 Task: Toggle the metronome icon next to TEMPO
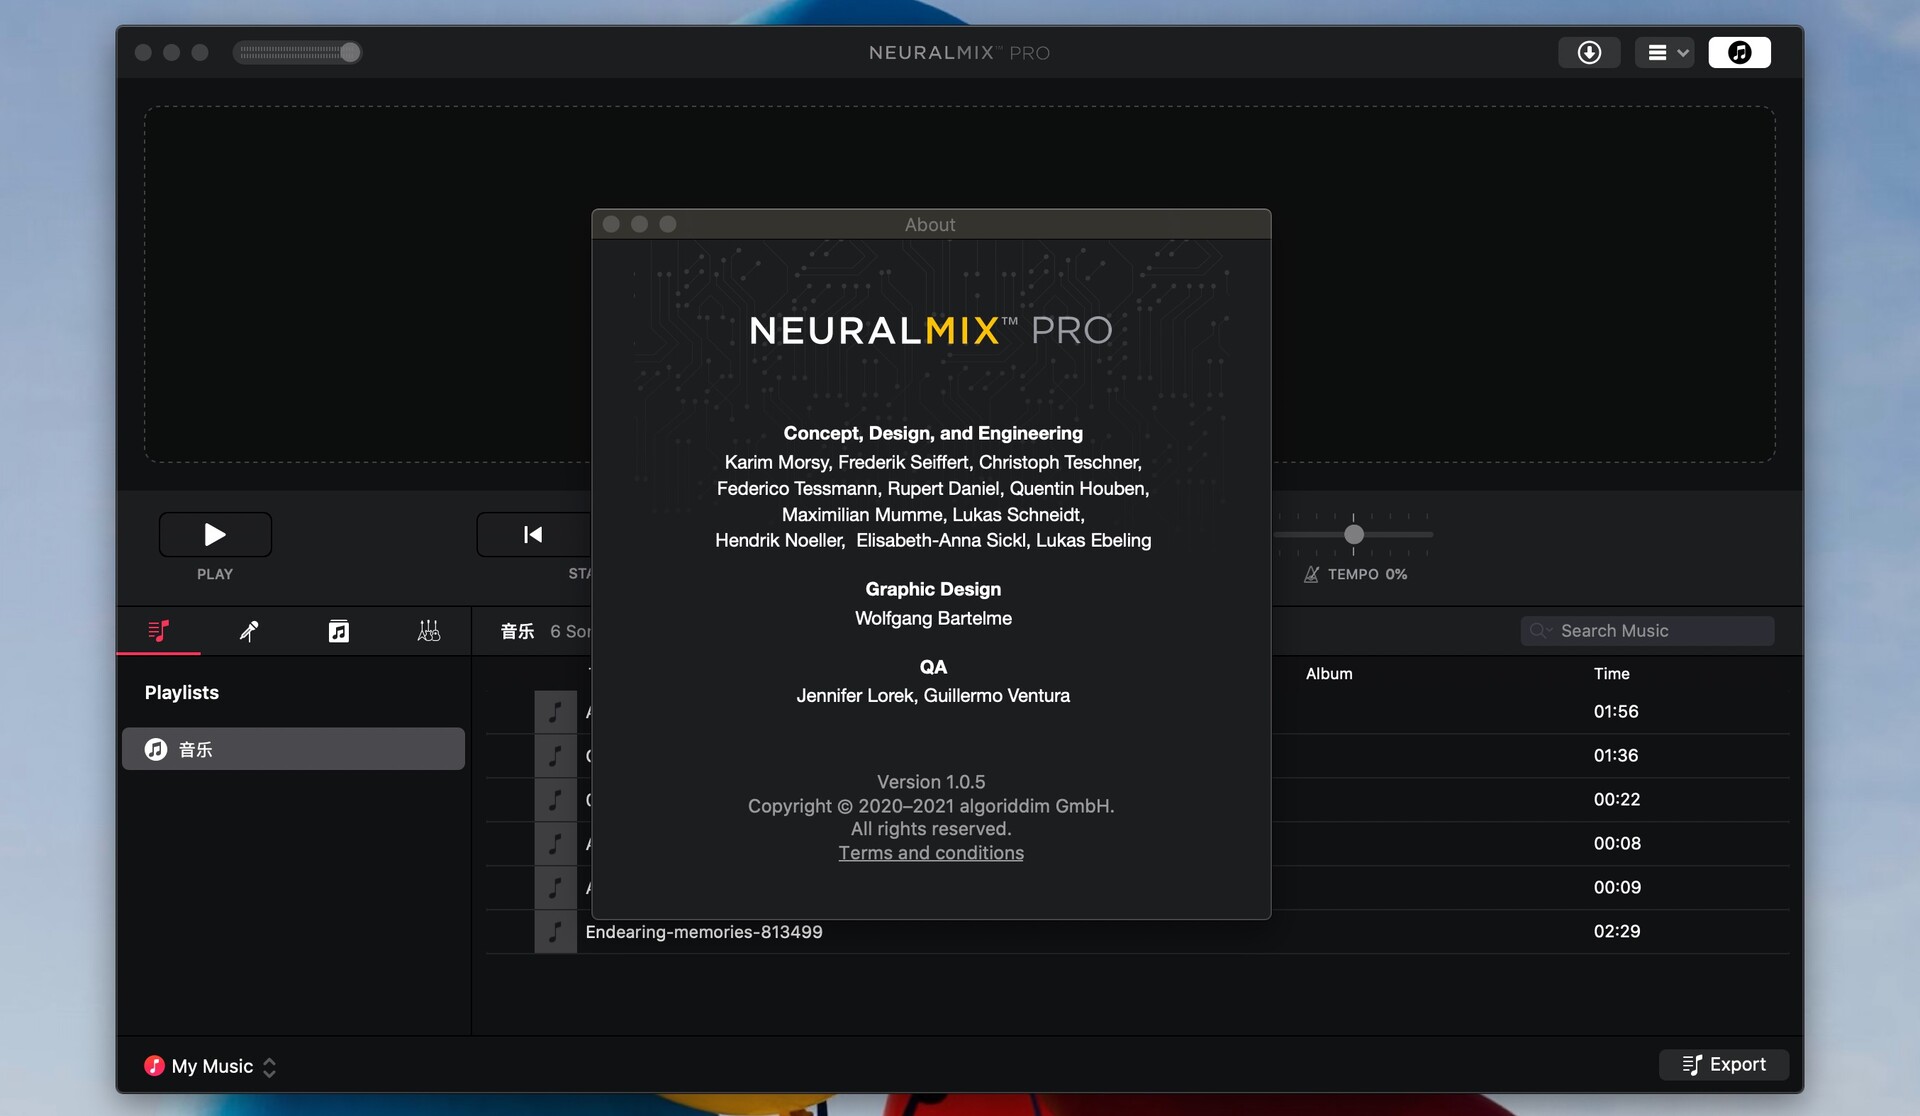click(1311, 574)
